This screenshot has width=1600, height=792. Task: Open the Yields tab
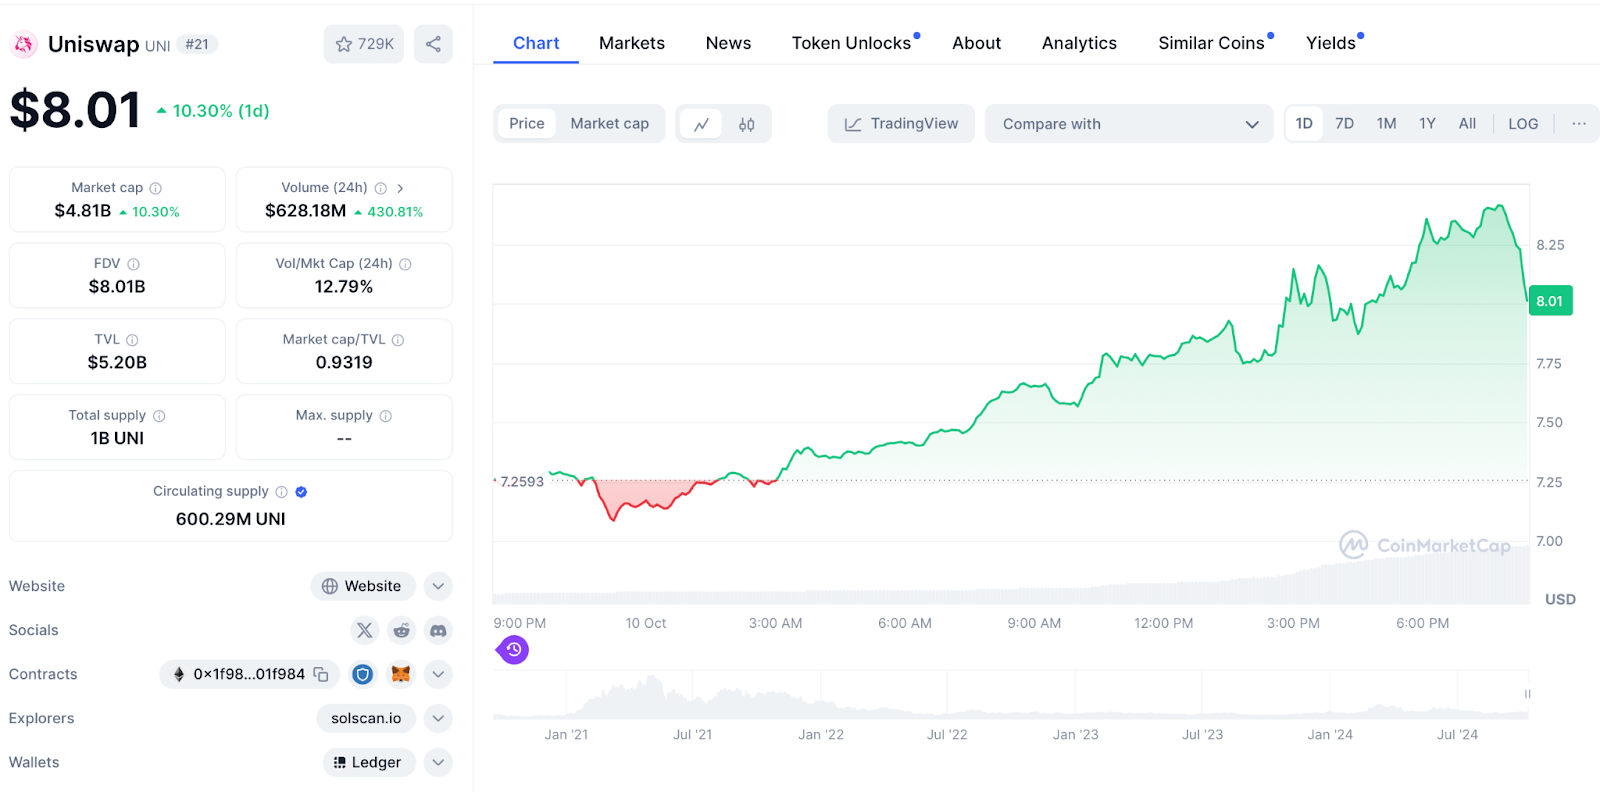(x=1331, y=43)
